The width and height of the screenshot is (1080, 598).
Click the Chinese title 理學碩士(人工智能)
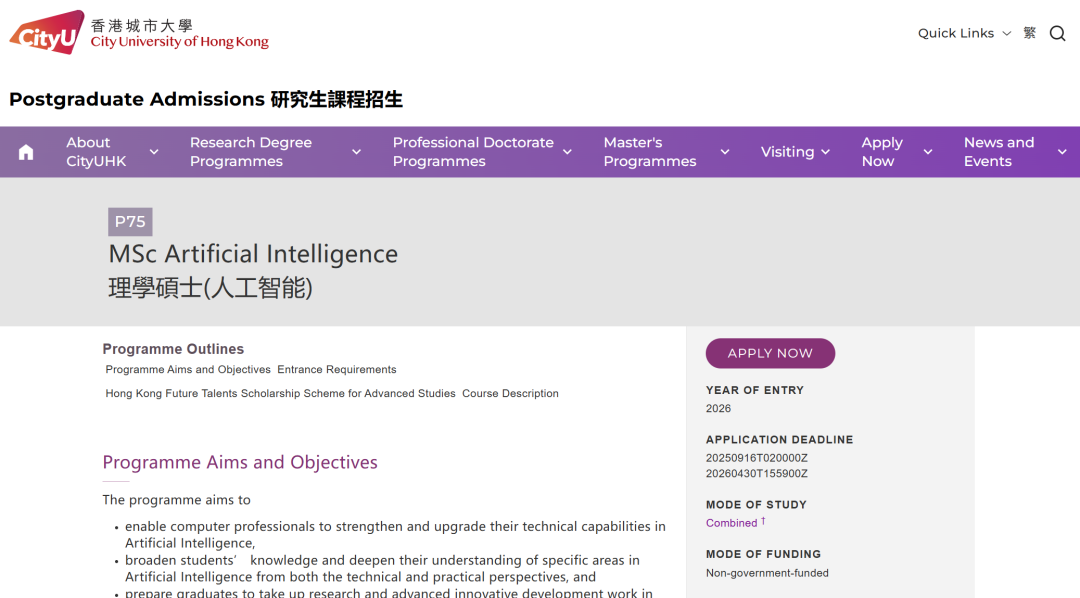click(x=210, y=288)
